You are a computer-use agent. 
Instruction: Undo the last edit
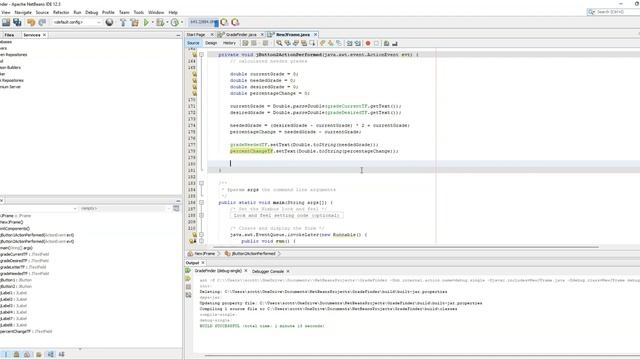pyautogui.click(x=31, y=22)
